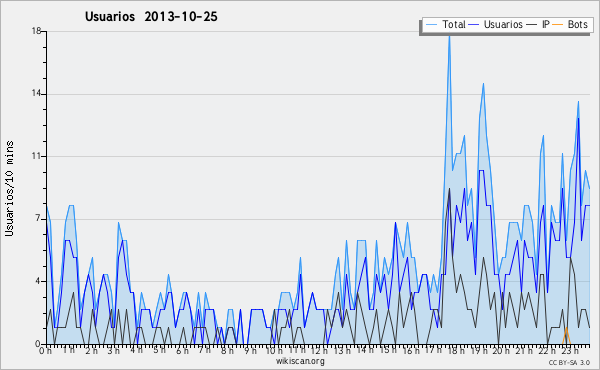The image size is (600, 370).
Task: Click the '7 h' x-axis label
Action: click(204, 350)
